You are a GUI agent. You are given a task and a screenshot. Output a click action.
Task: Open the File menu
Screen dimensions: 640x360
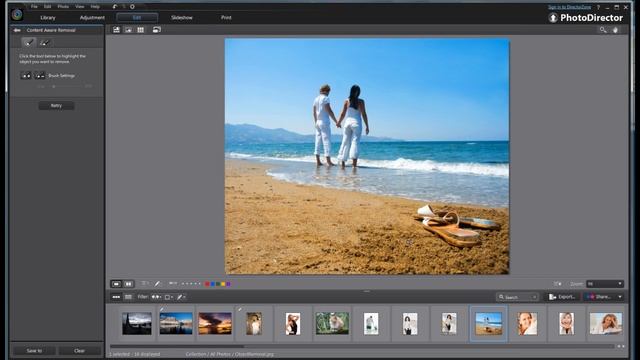point(34,7)
